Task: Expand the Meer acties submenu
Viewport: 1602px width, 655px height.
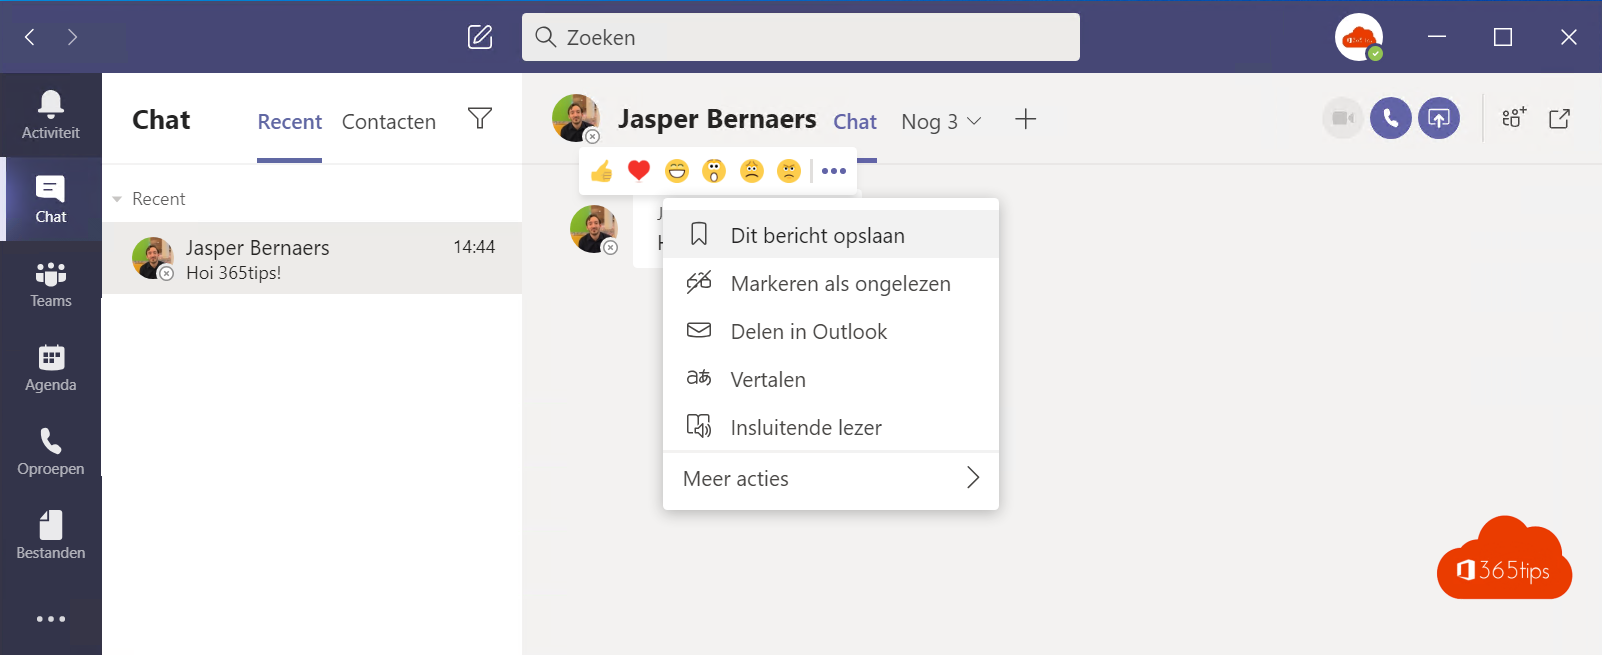Action: (x=831, y=479)
